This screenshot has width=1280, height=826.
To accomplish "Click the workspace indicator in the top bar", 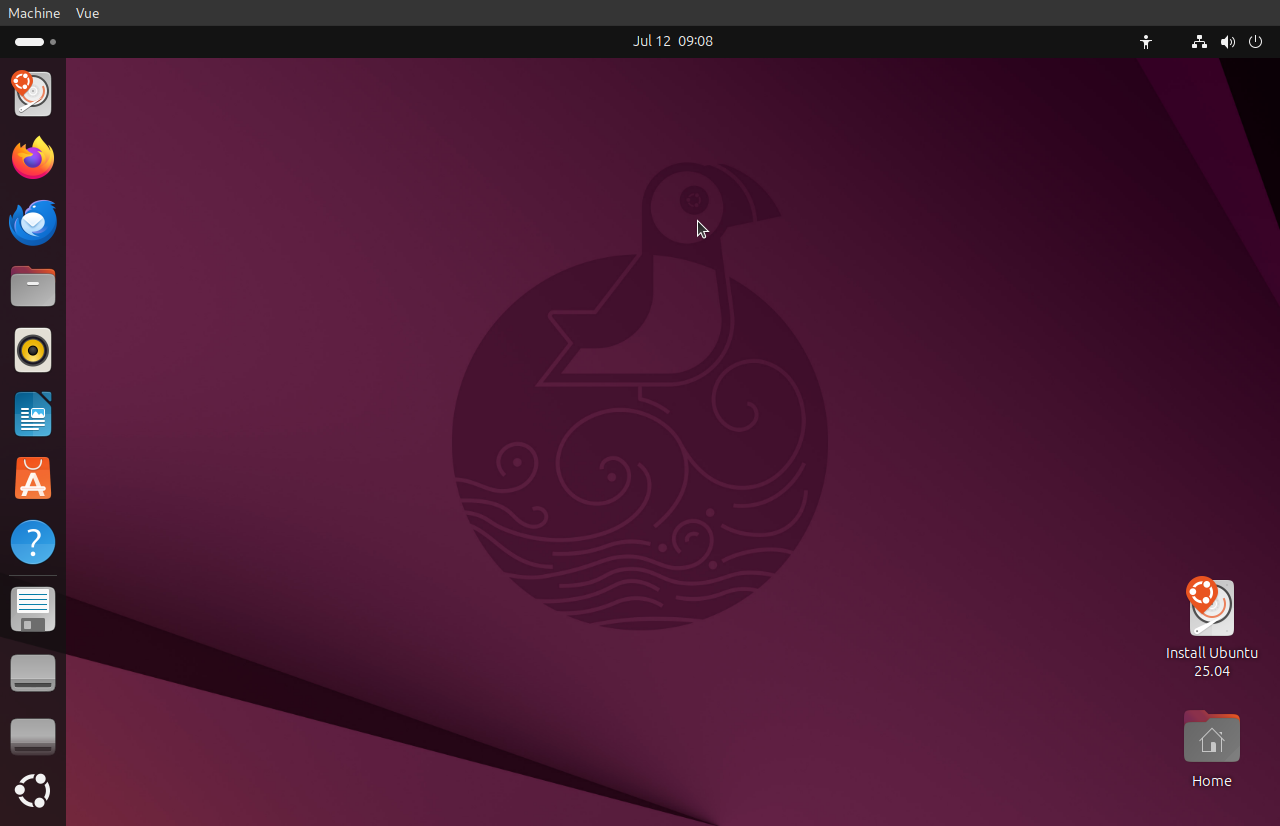I will click(35, 42).
